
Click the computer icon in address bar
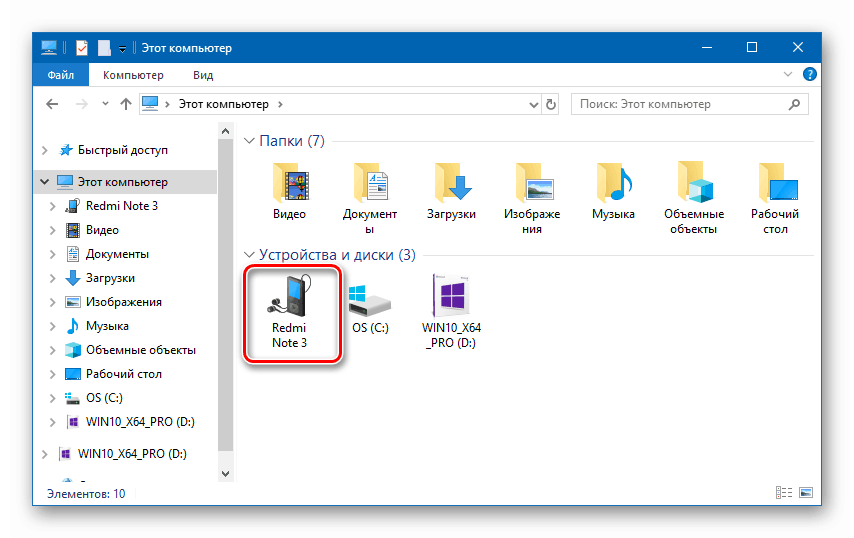150,103
